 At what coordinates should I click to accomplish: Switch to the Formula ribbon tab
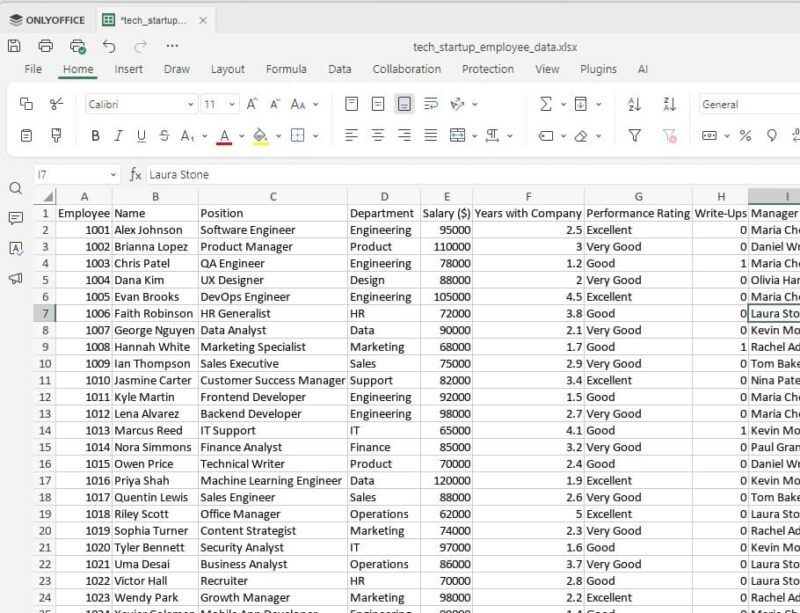[x=286, y=69]
